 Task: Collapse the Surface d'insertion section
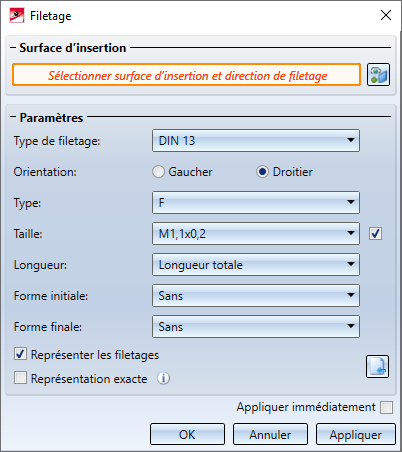pyautogui.click(x=13, y=48)
